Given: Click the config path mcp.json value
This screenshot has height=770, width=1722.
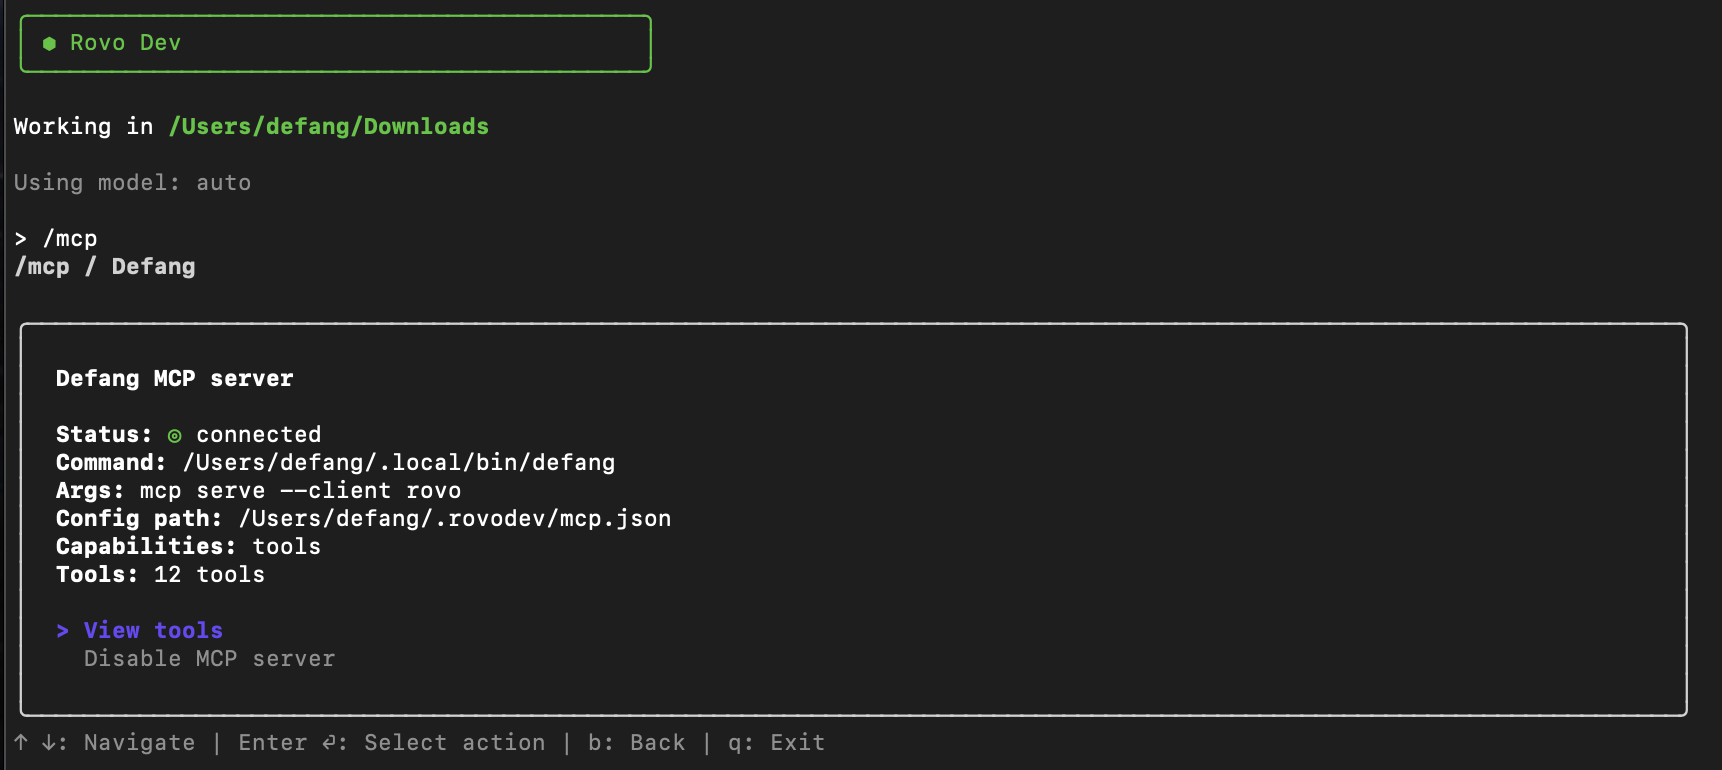Looking at the screenshot, I should coord(455,518).
